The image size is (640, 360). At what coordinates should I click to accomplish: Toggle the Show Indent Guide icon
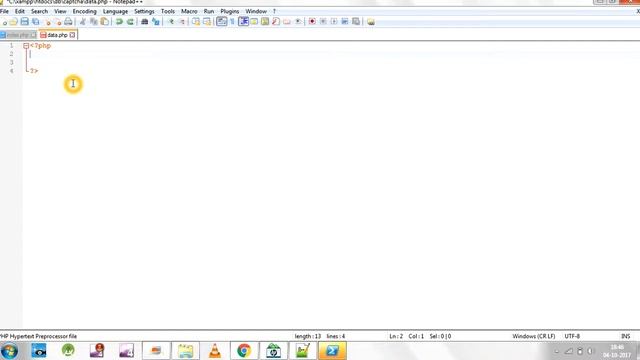point(244,22)
